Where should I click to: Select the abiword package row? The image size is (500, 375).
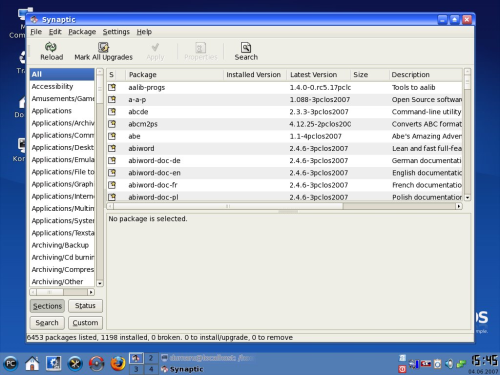284,148
